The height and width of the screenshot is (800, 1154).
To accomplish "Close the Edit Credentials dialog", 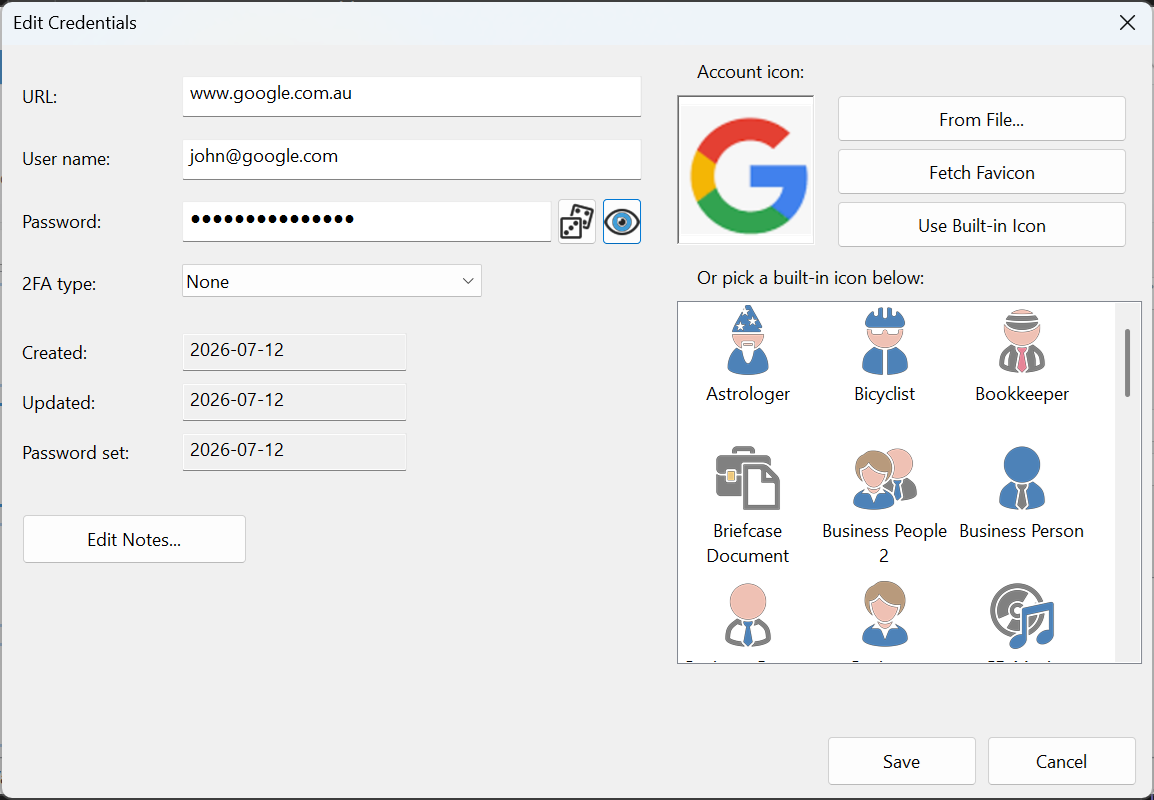I will pyautogui.click(x=1127, y=23).
